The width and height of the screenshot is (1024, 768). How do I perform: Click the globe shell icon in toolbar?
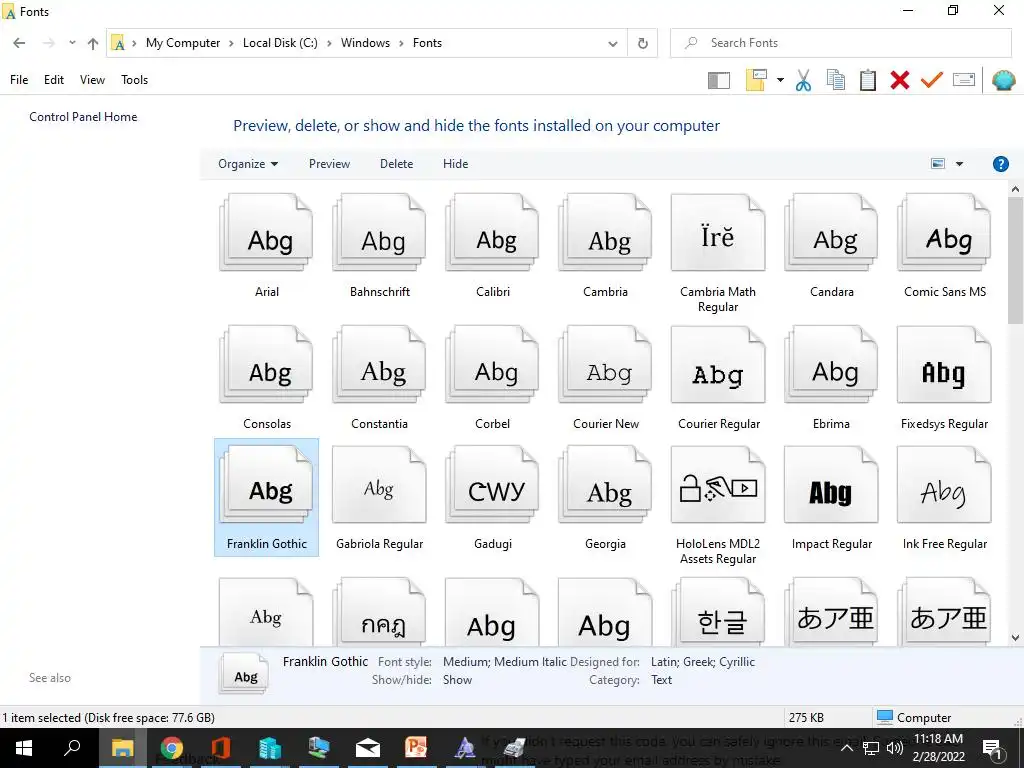tap(1003, 80)
